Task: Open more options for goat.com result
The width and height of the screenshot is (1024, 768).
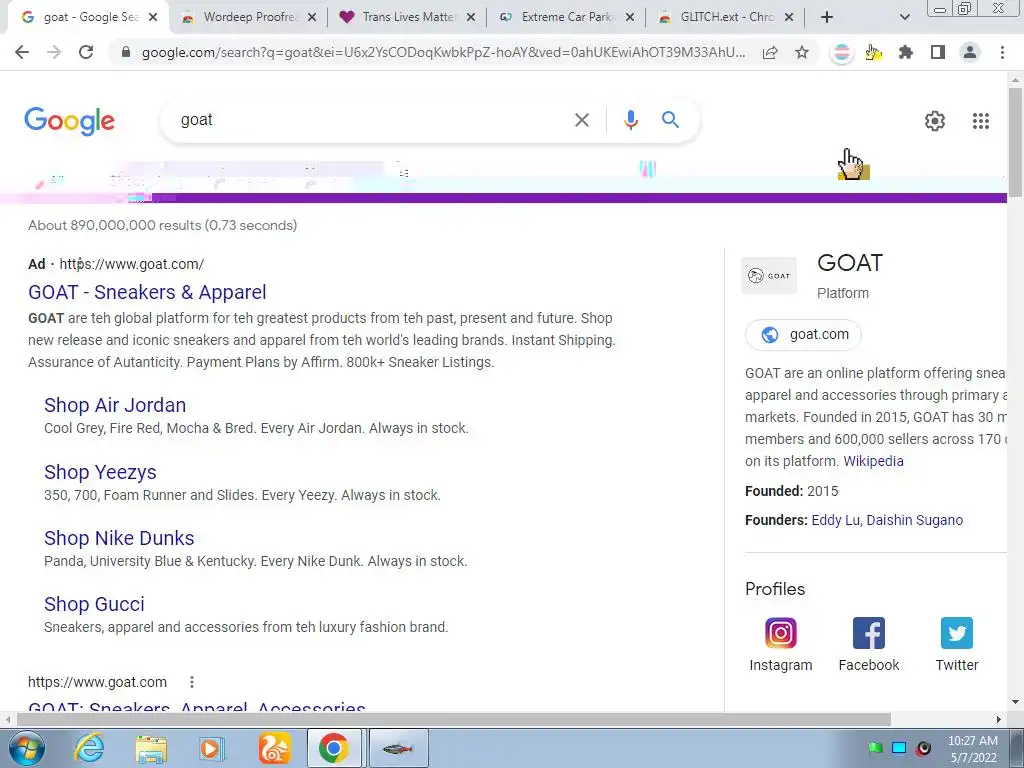Action: [191, 682]
